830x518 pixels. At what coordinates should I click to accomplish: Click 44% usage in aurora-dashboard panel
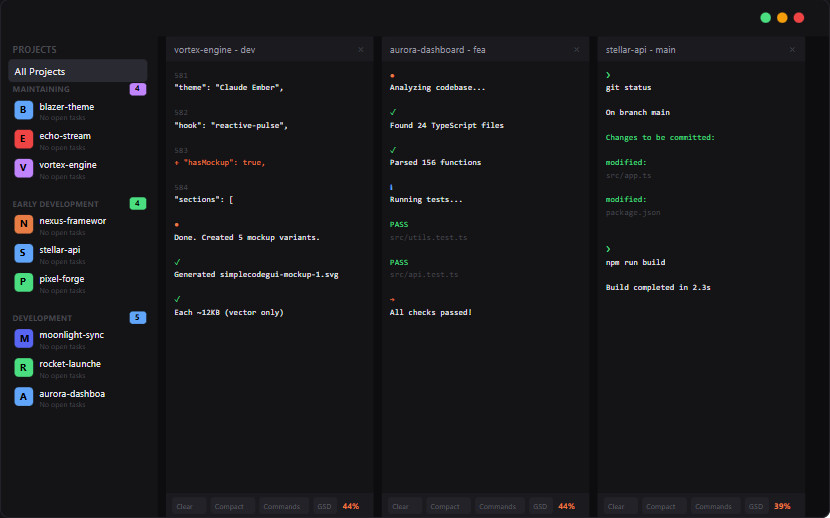566,506
